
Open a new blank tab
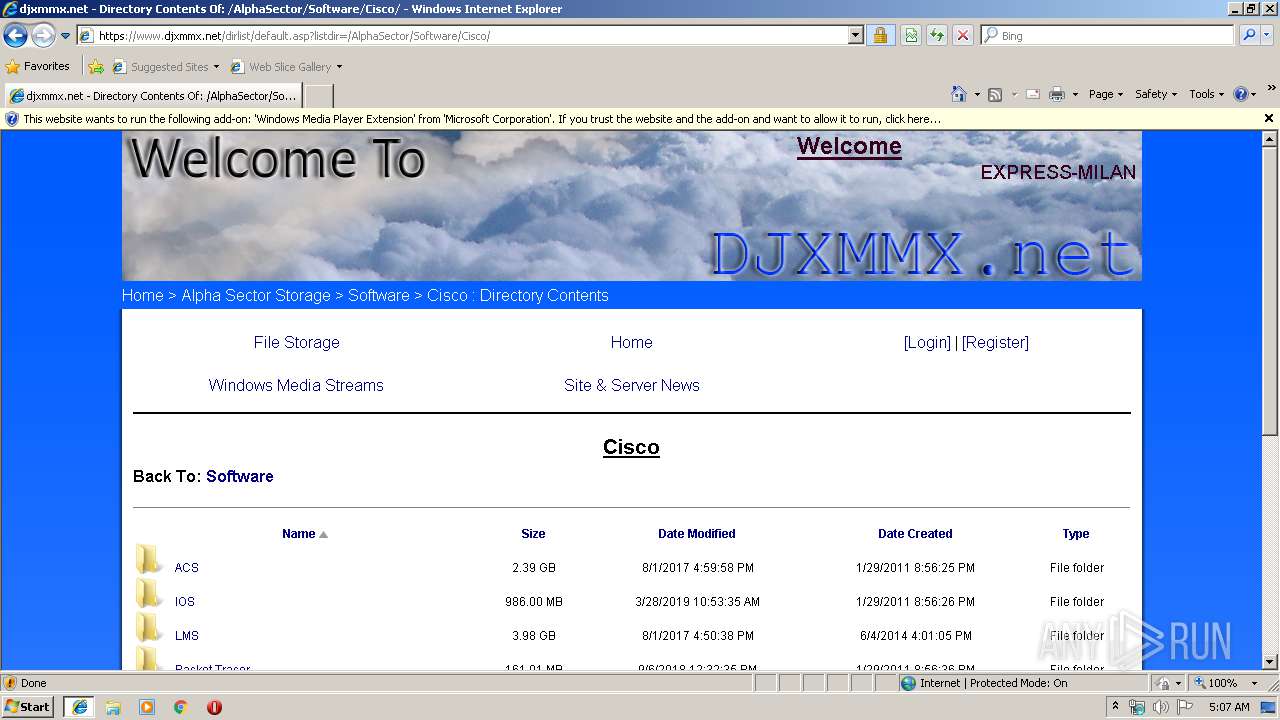[x=318, y=96]
